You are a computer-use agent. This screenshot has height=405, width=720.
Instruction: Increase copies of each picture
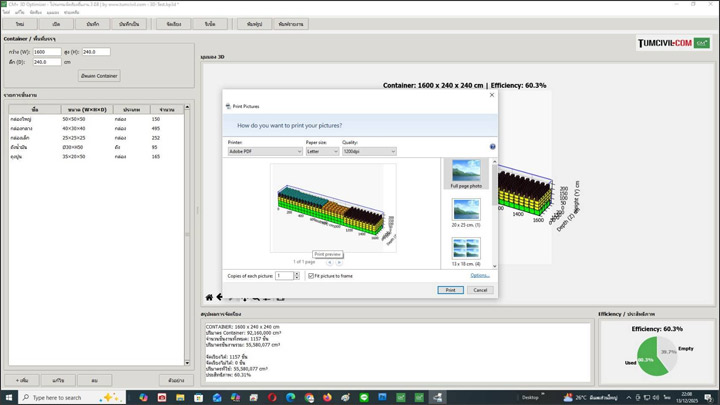pos(297,273)
